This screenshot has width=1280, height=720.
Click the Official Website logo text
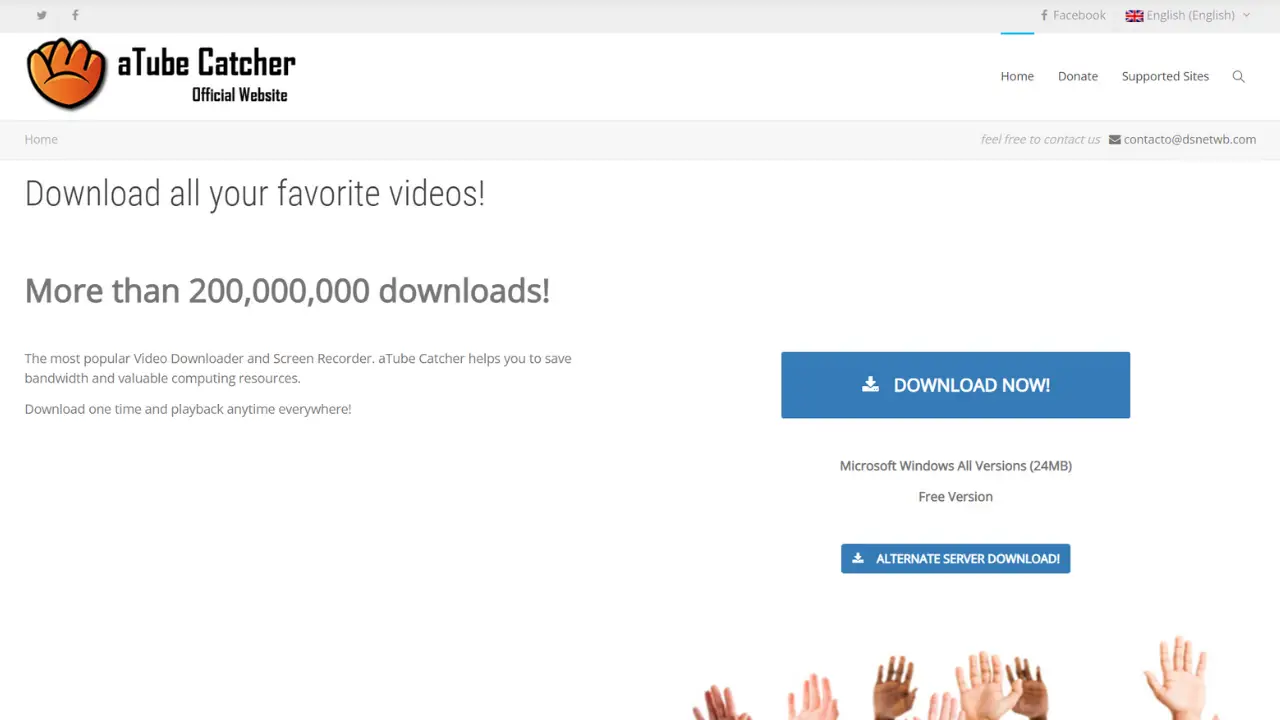(239, 95)
